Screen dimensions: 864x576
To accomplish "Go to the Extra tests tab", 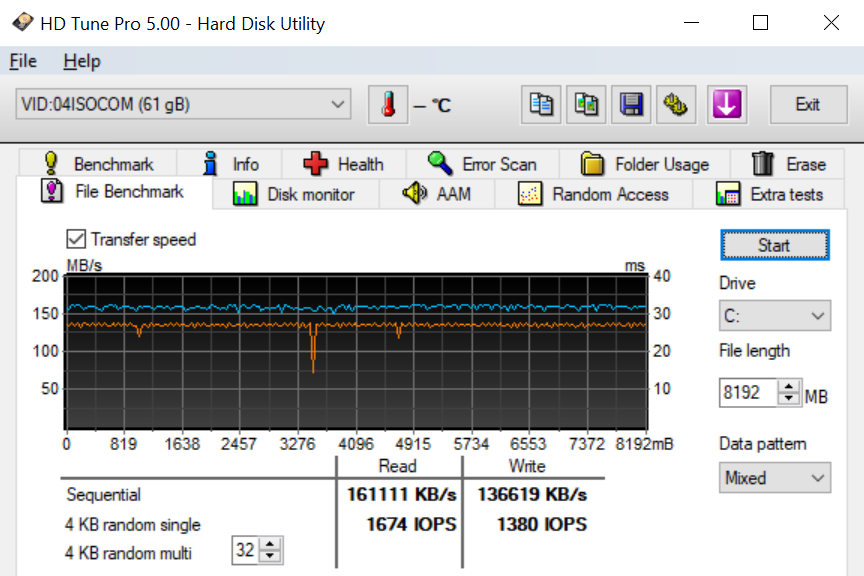I will click(769, 194).
